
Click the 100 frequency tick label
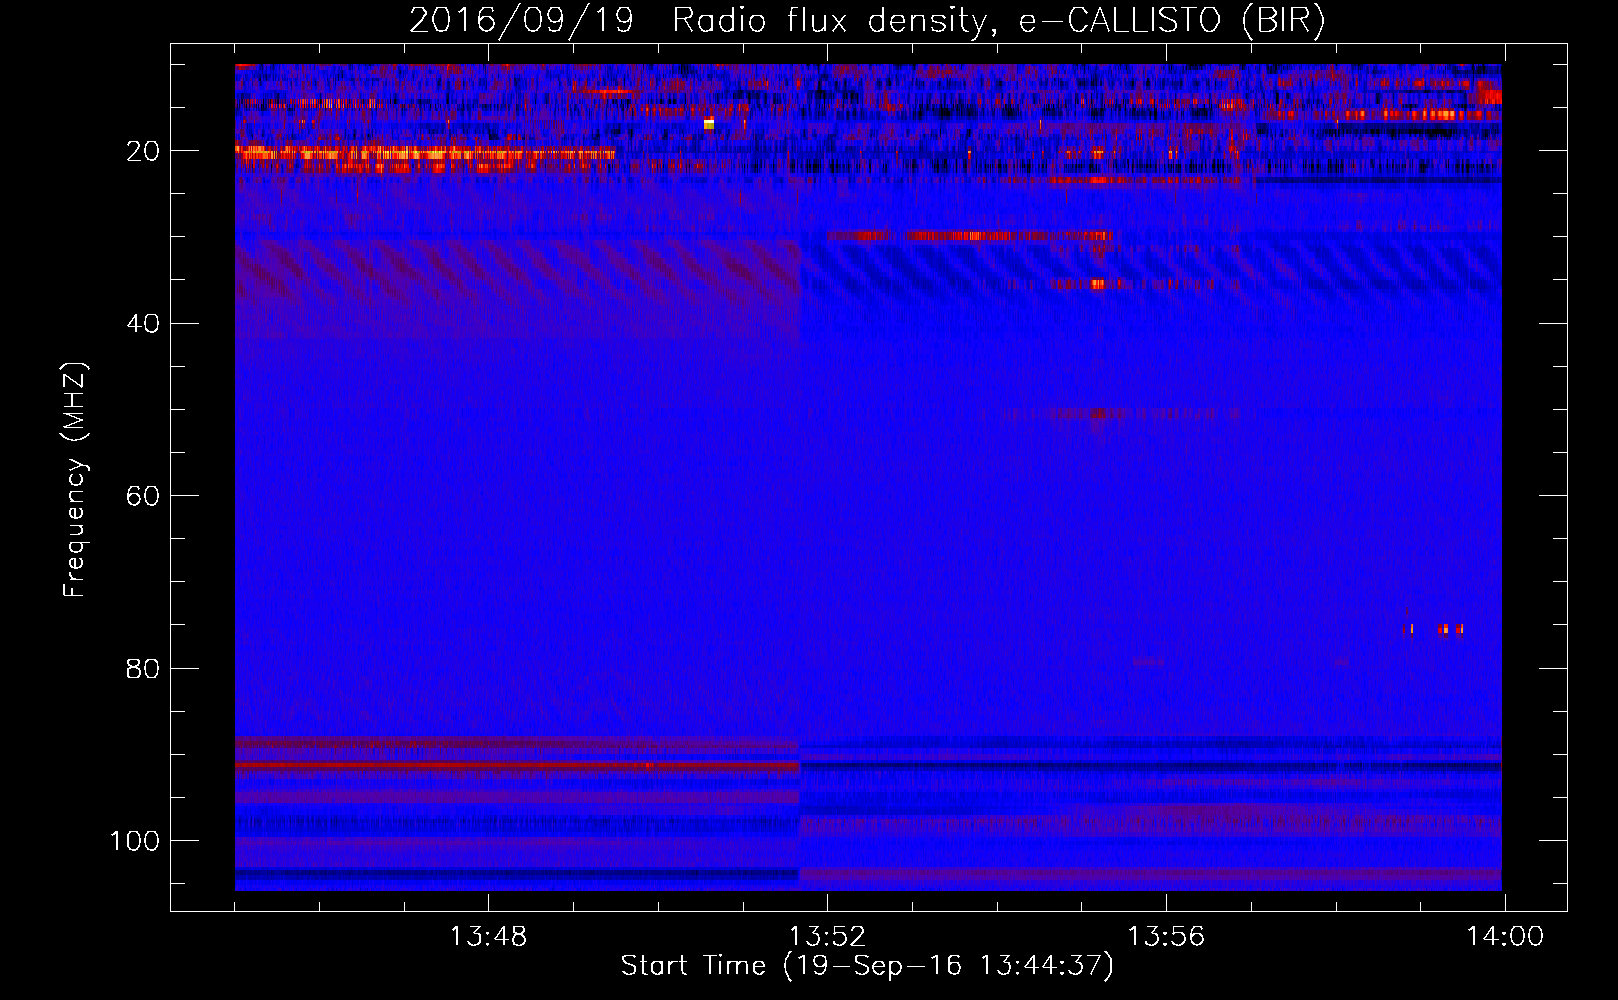point(135,841)
